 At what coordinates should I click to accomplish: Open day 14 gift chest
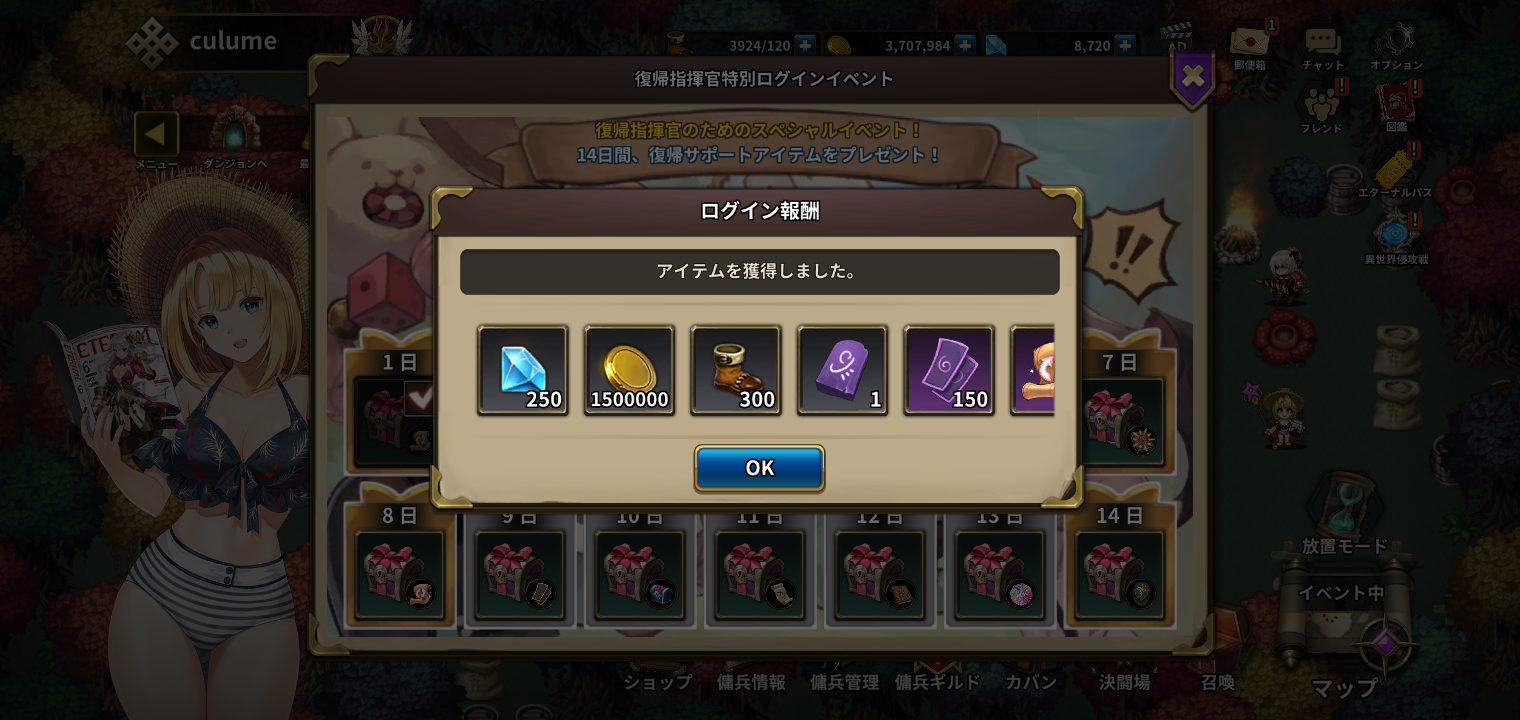pos(1119,575)
